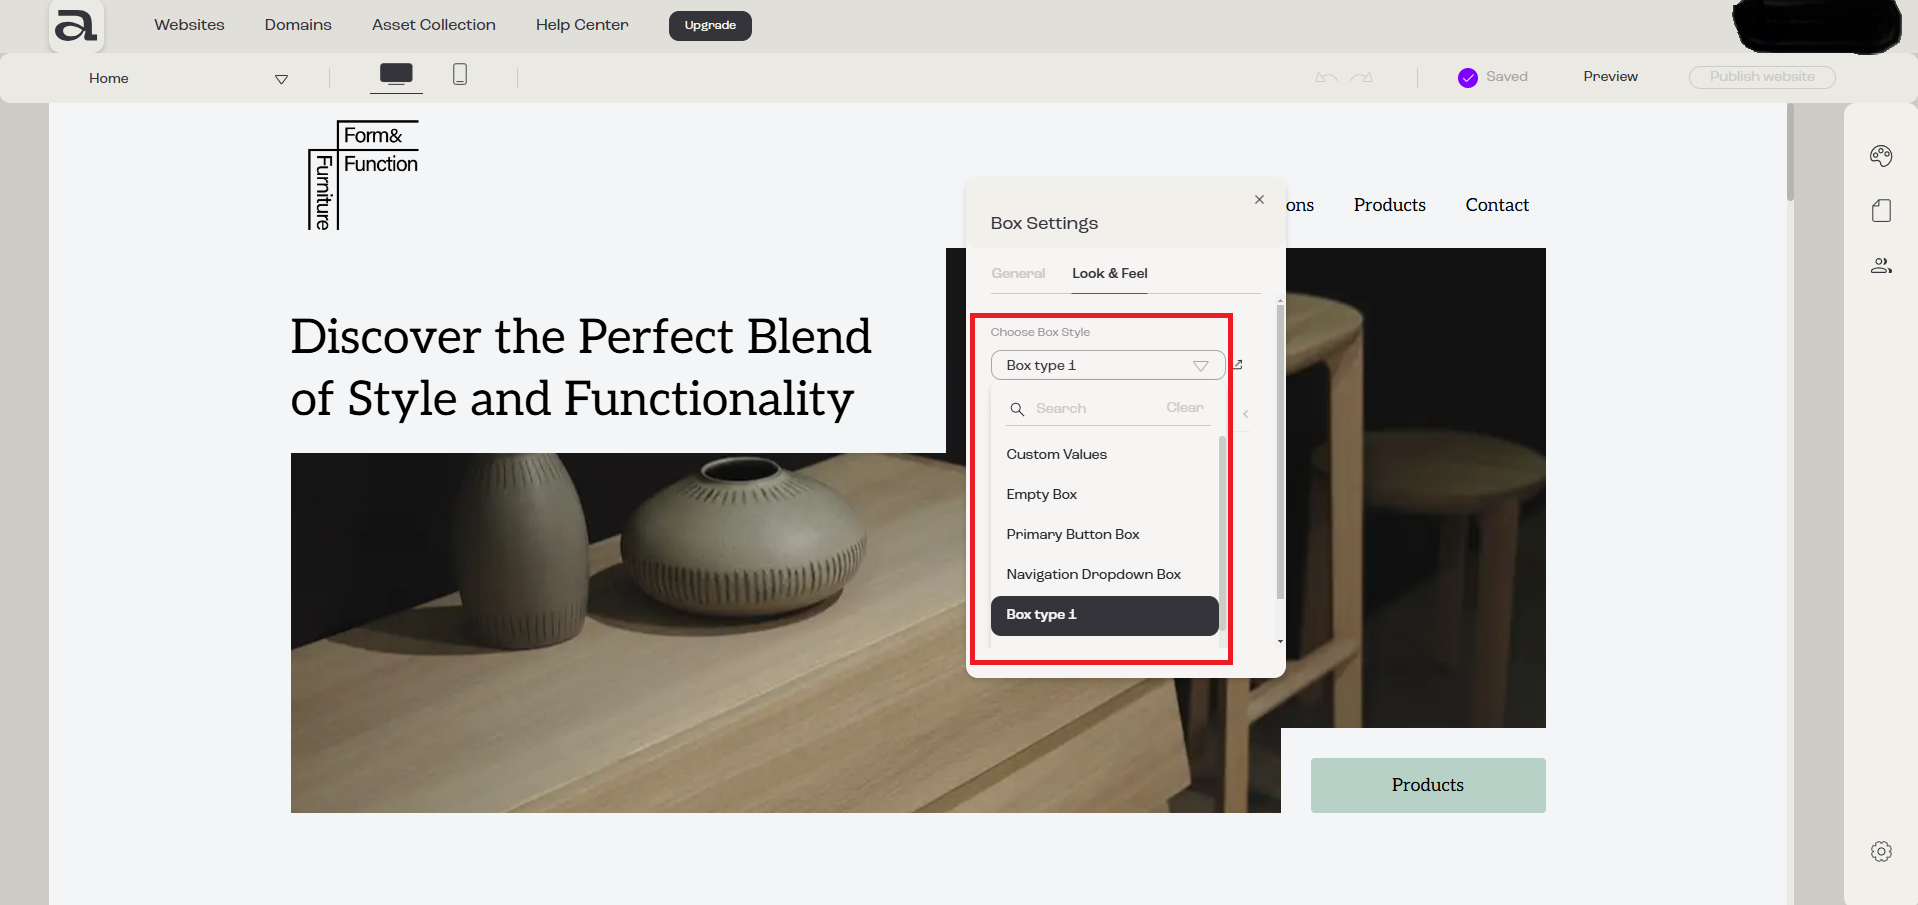Switch to mobile view icon
This screenshot has height=905, width=1918.
460,74
